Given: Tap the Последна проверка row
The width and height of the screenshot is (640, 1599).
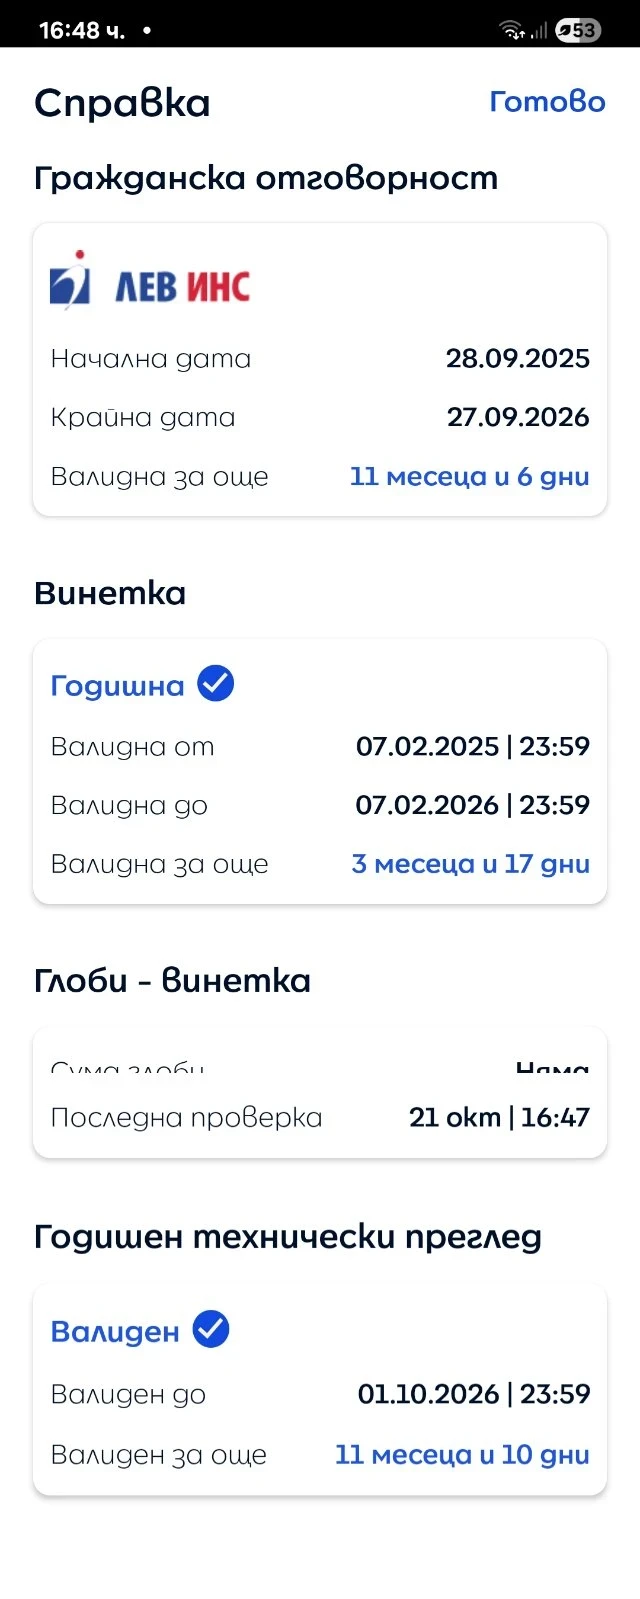Looking at the screenshot, I should tap(320, 1117).
